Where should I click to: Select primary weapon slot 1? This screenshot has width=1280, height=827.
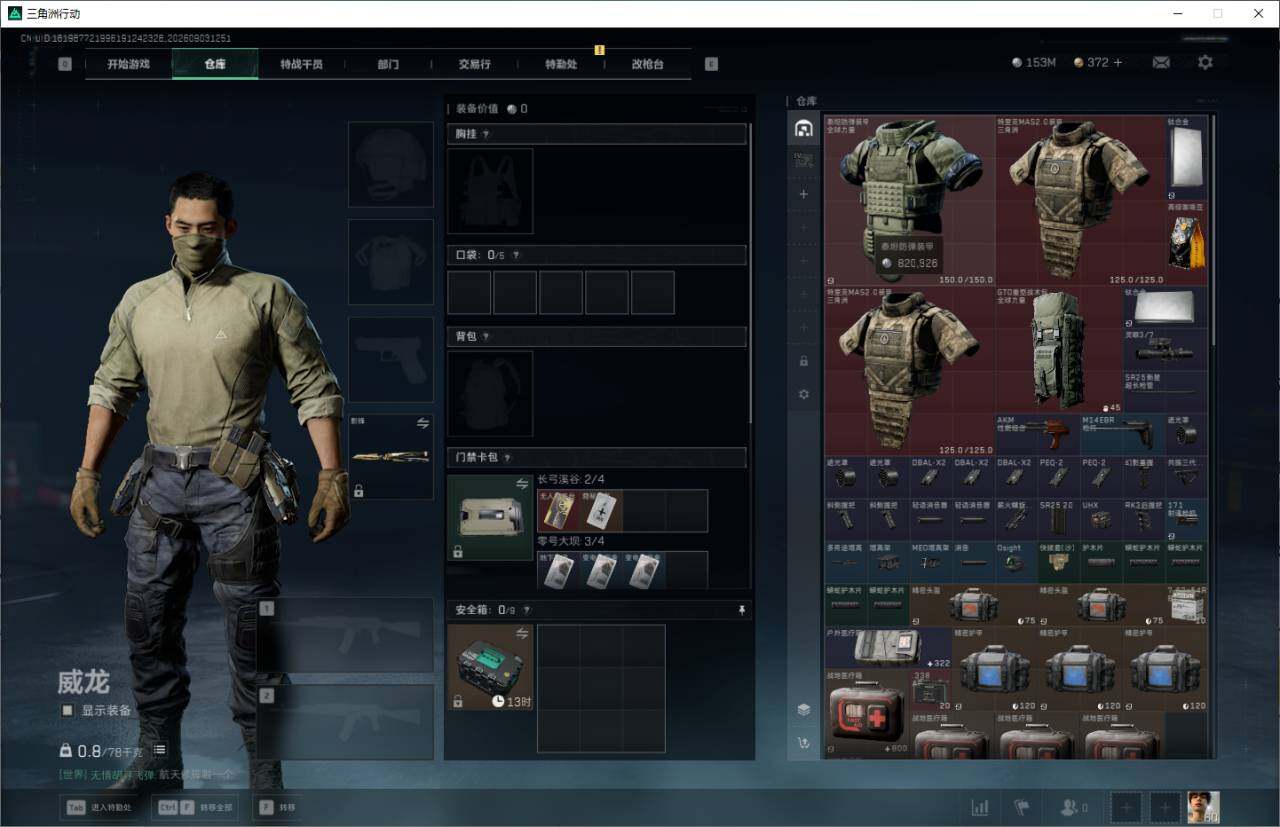pos(346,635)
